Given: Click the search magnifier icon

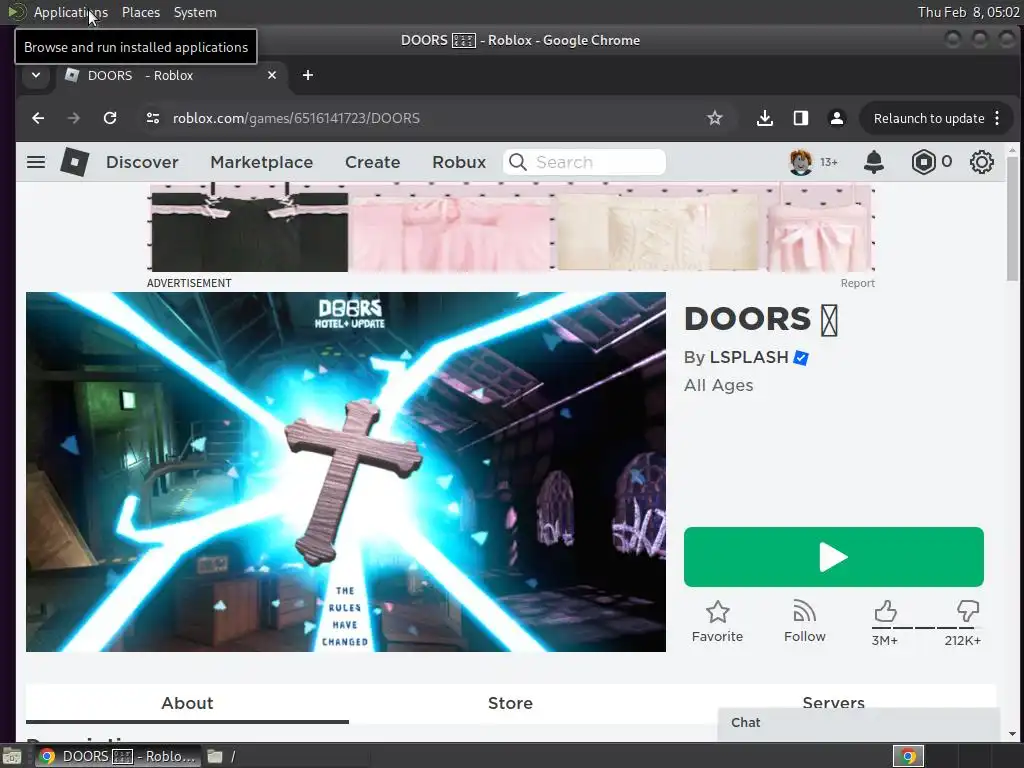Looking at the screenshot, I should 517,162.
